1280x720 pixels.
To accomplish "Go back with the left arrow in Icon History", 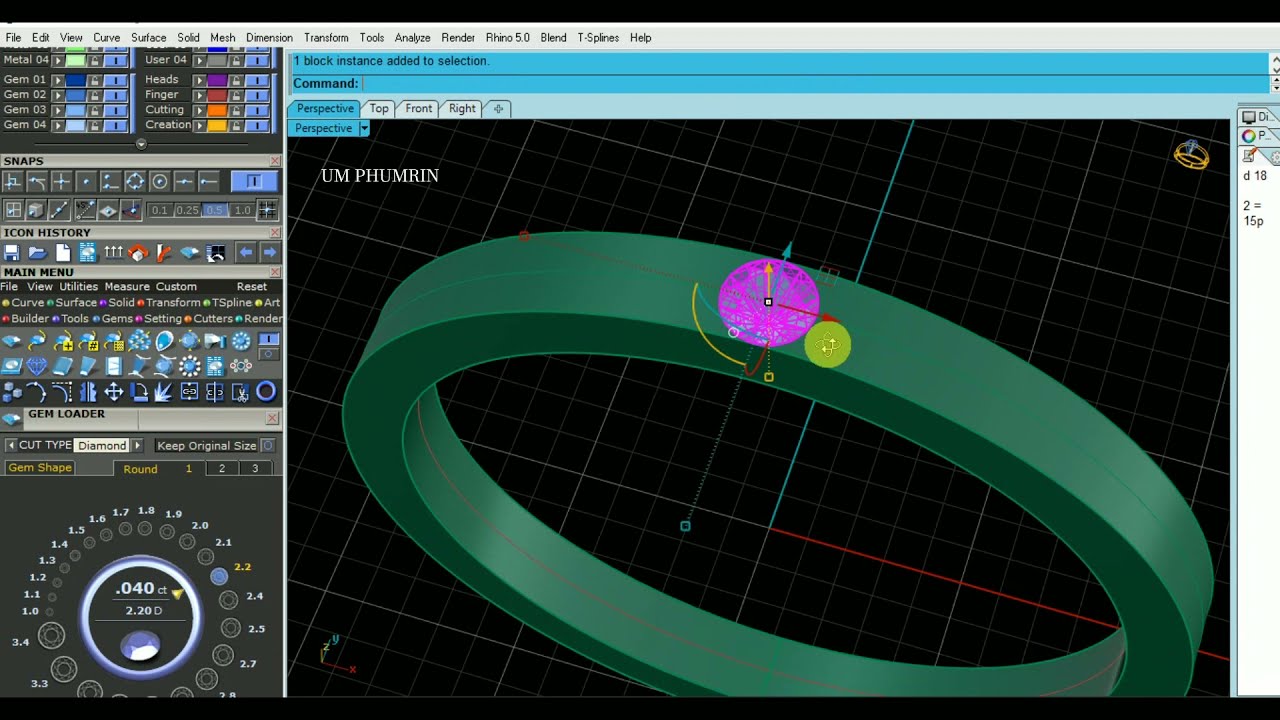I will (246, 253).
